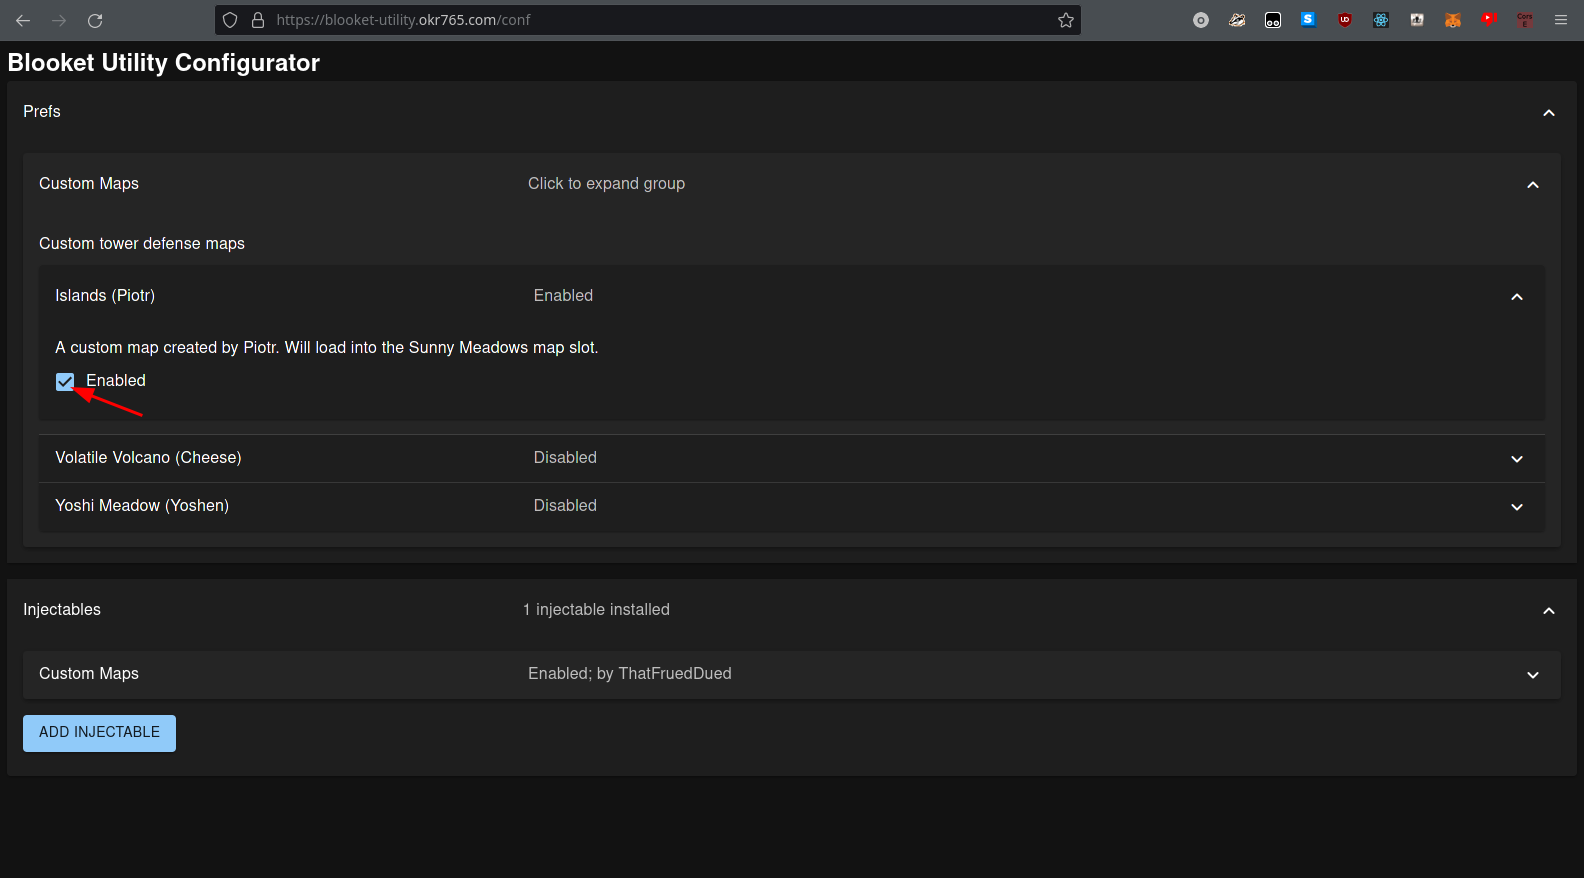The height and width of the screenshot is (878, 1584).
Task: Uncheck the Enabled checkbox for Islands
Action: click(x=65, y=381)
